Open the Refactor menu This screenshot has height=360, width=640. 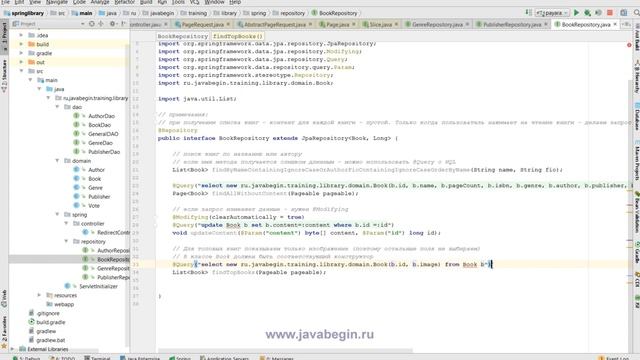124,2
